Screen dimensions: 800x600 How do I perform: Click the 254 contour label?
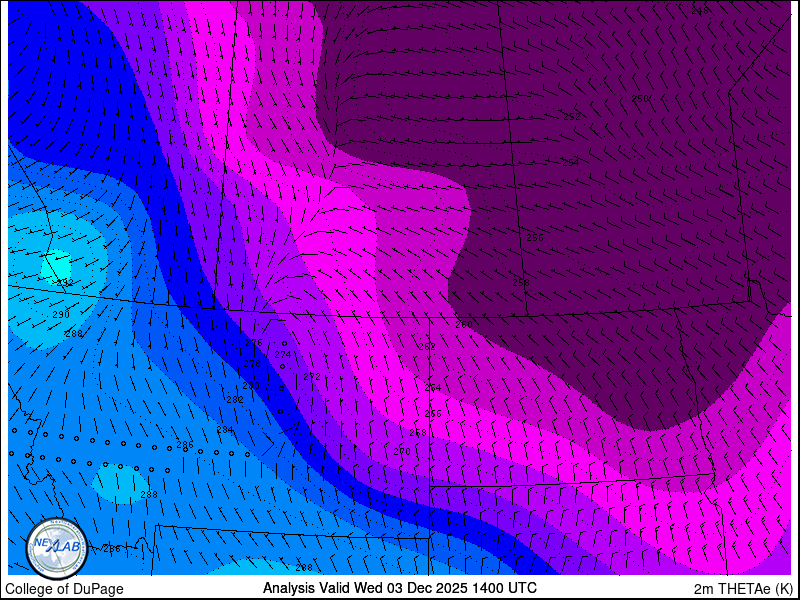pyautogui.click(x=571, y=163)
